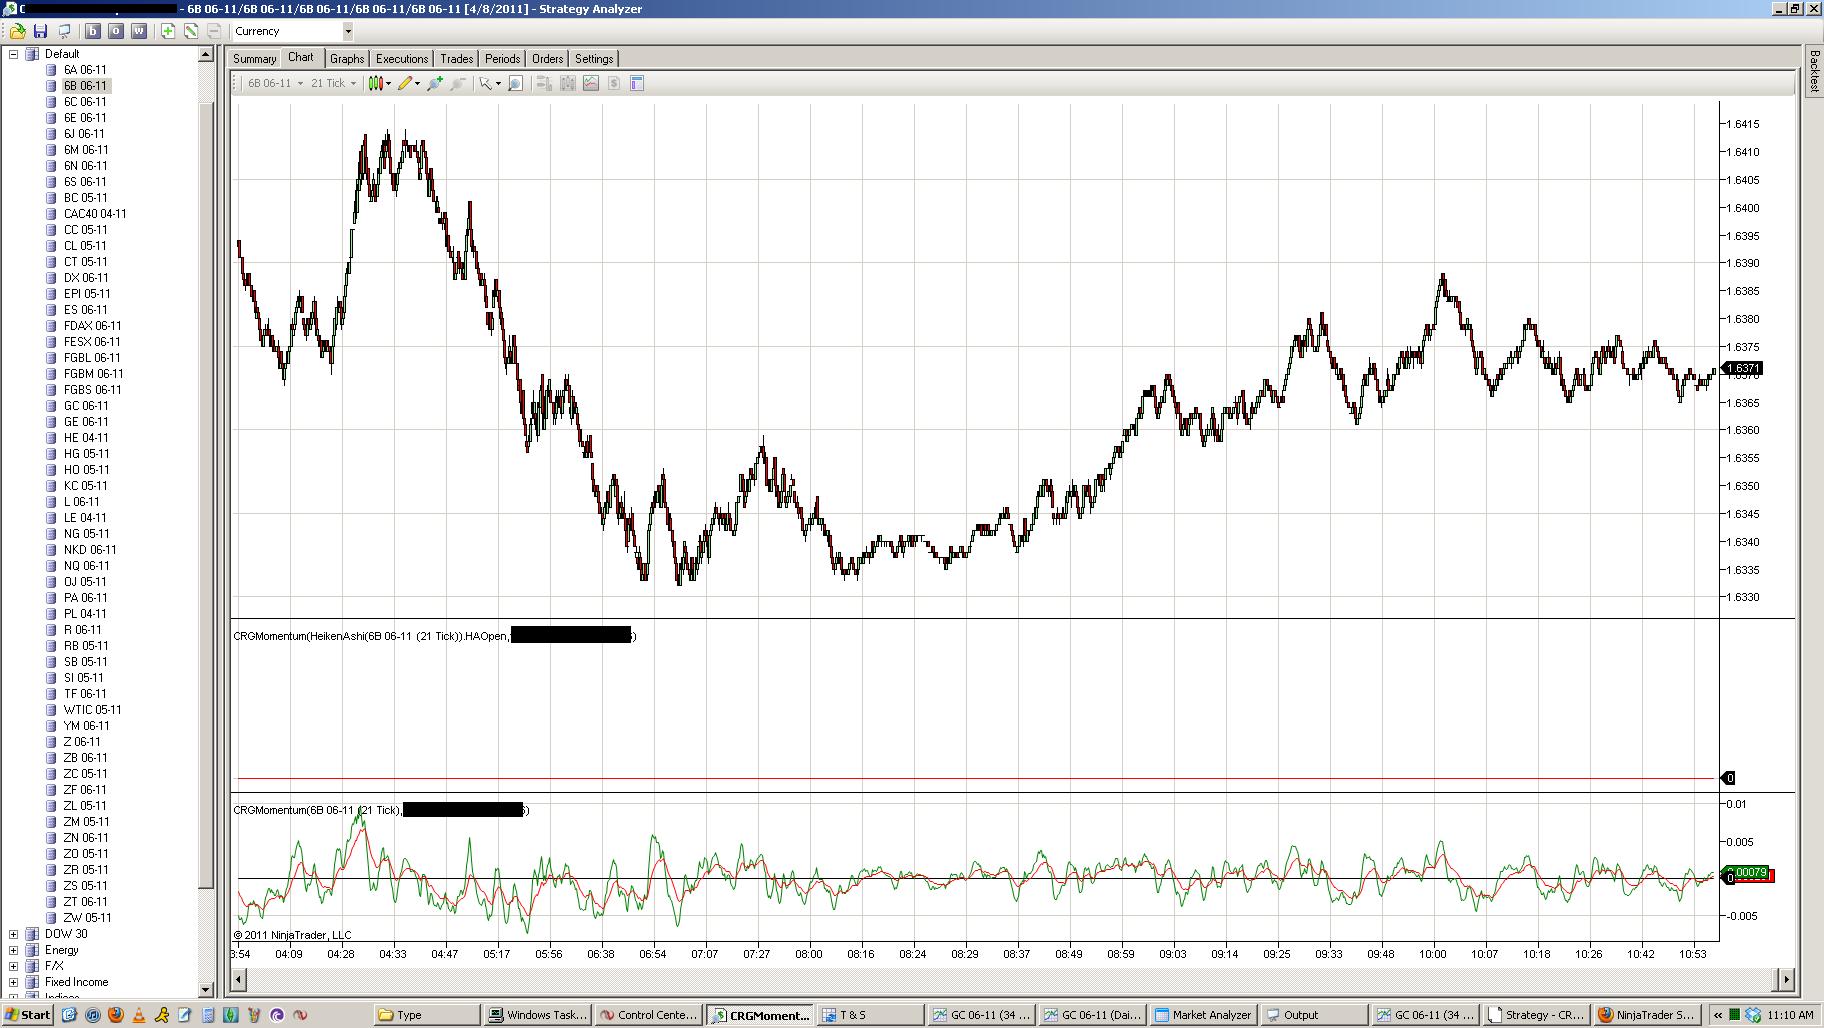Viewport: 1824px width, 1028px height.
Task: Open the cursor tool dropdown arrow
Action: 498,84
